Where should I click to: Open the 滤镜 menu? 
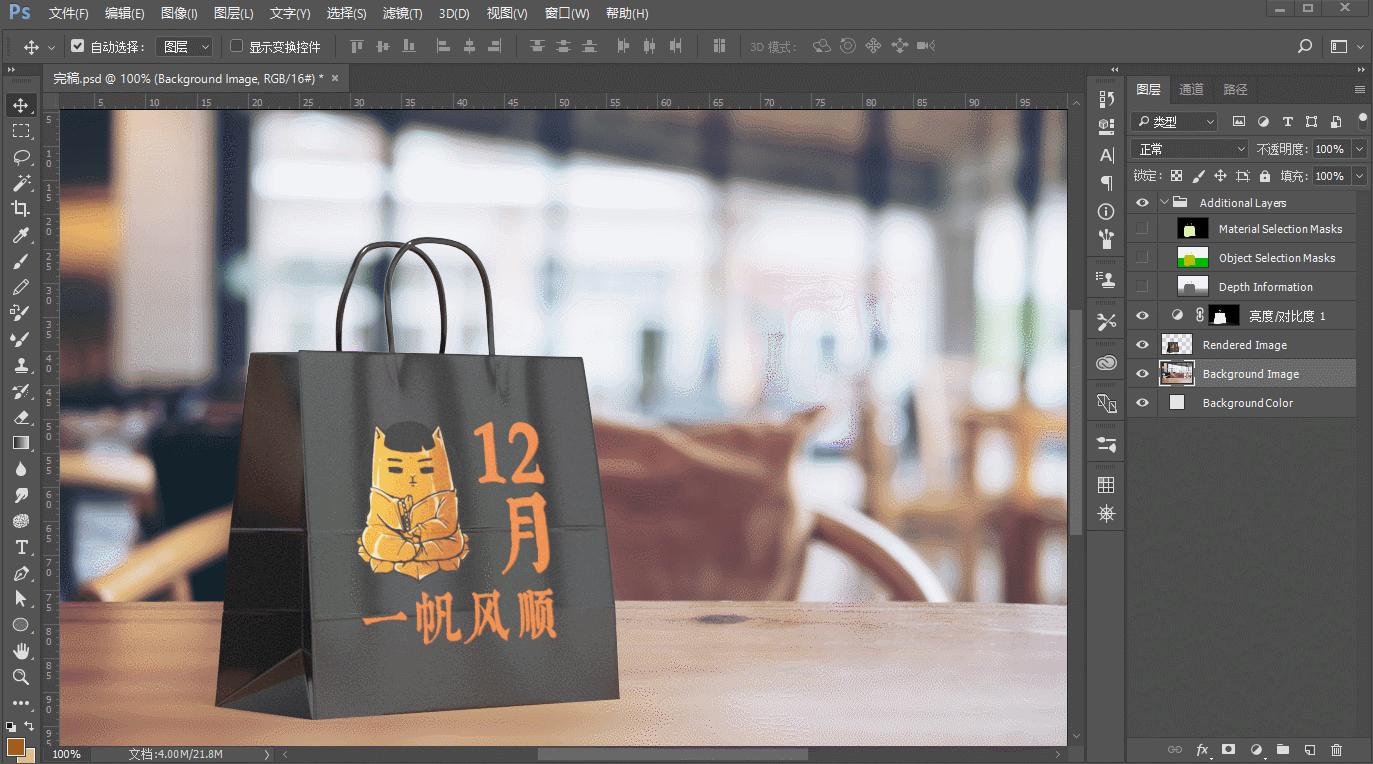pos(400,13)
